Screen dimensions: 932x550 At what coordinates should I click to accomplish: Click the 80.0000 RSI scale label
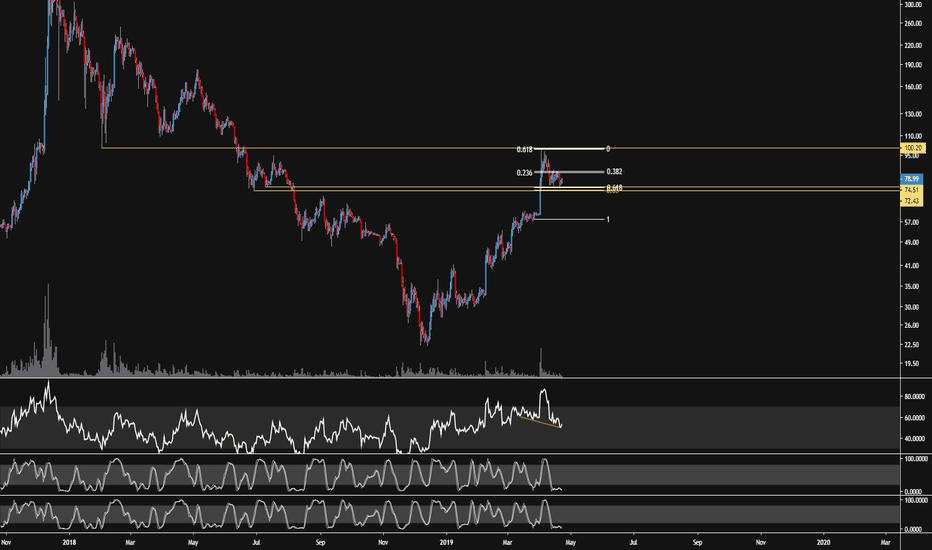click(914, 397)
